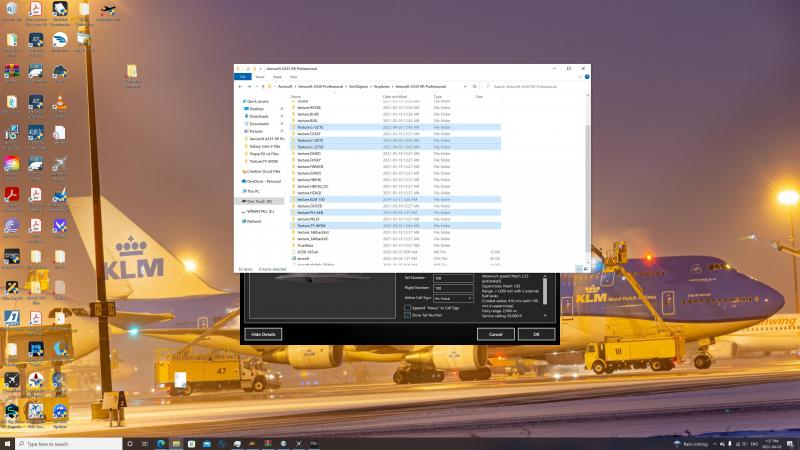Select the A330-343.air file row
The height and width of the screenshot is (450, 800).
[x=395, y=252]
